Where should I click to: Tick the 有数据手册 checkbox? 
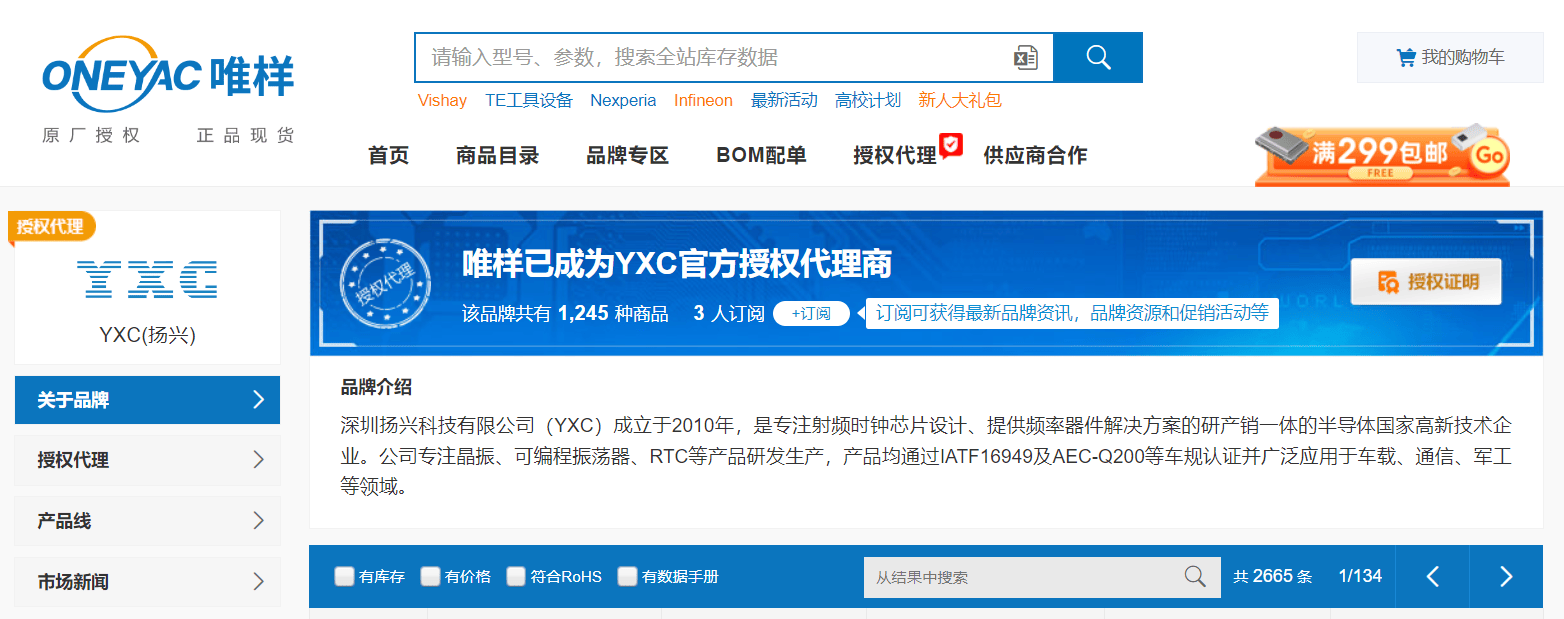pyautogui.click(x=627, y=576)
